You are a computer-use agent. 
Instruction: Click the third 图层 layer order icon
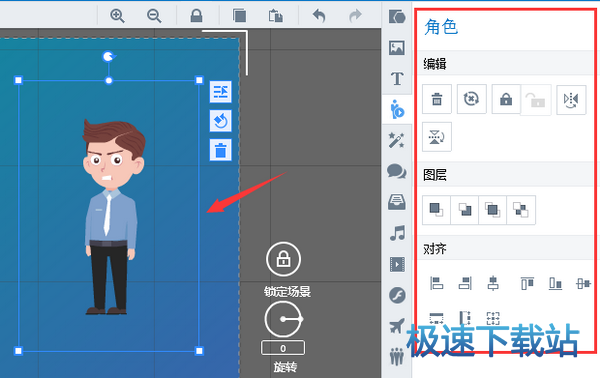492,210
